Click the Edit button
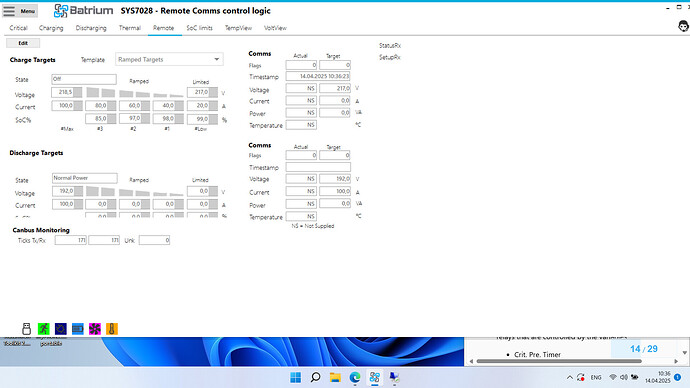 pos(23,43)
